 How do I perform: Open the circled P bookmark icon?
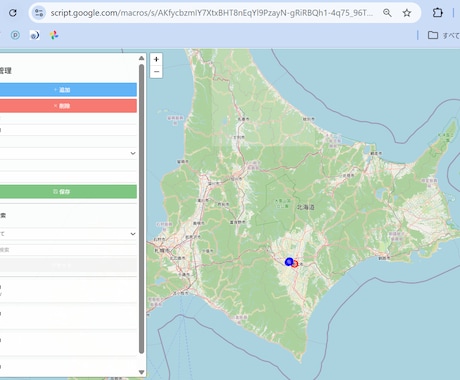pyautogui.click(x=15, y=35)
